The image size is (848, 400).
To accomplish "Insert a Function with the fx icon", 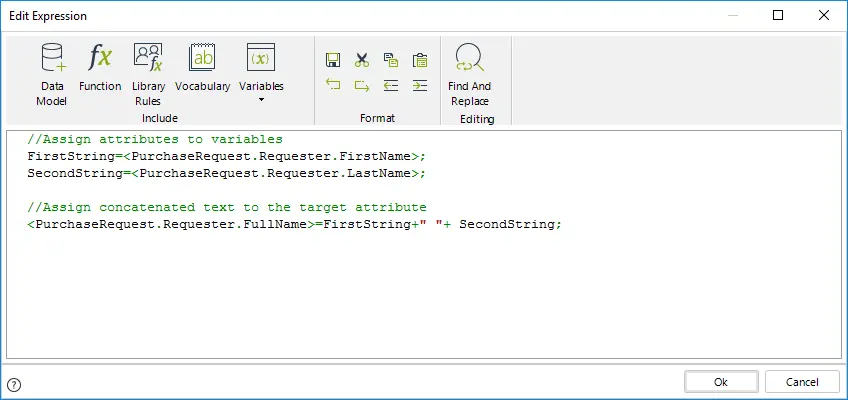I will 100,68.
